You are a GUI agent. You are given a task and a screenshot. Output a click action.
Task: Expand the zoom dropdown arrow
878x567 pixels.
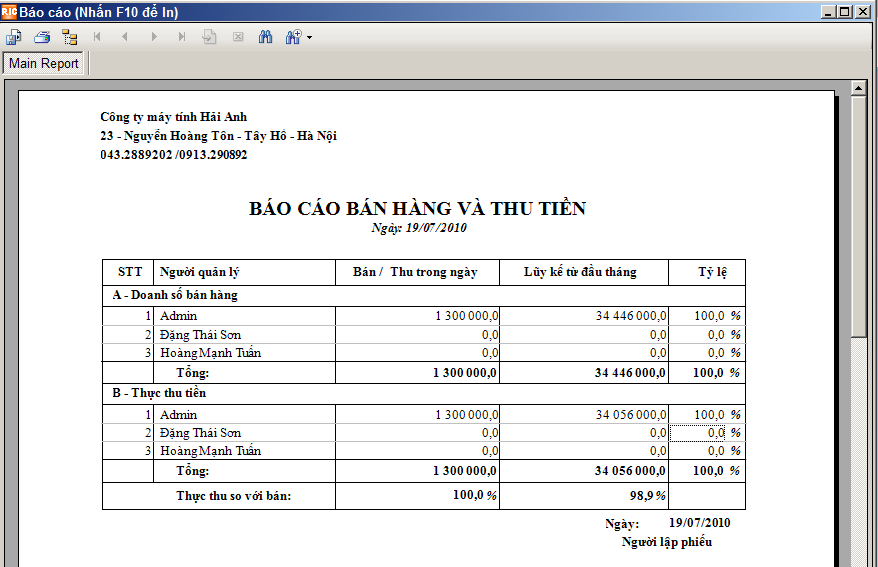coord(310,38)
